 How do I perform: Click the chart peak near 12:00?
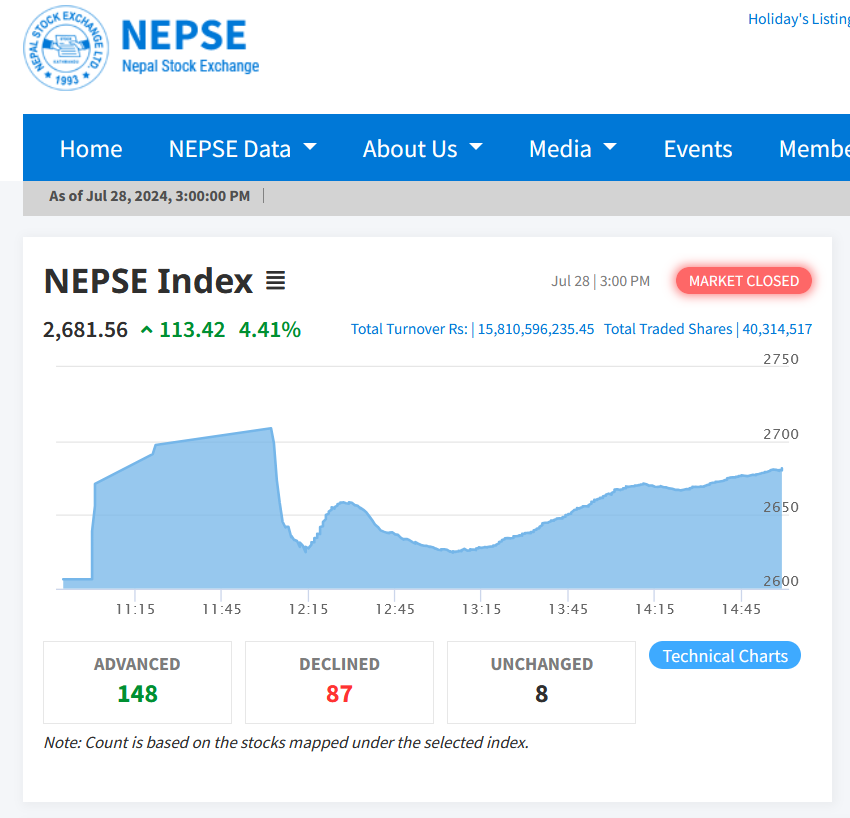coord(271,429)
